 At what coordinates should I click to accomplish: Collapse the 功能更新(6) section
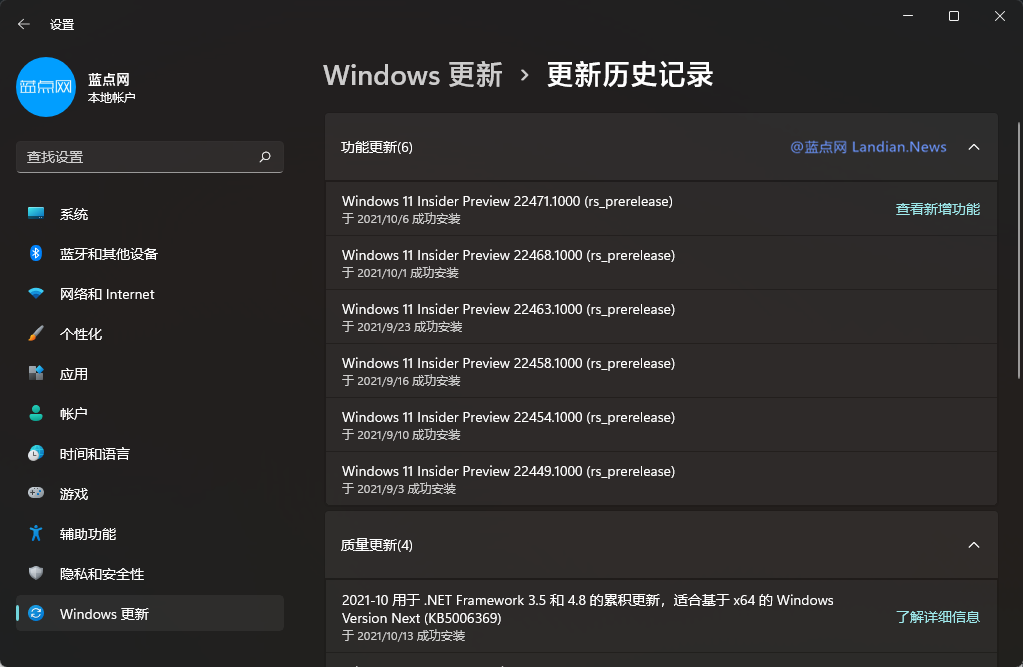pyautogui.click(x=973, y=147)
